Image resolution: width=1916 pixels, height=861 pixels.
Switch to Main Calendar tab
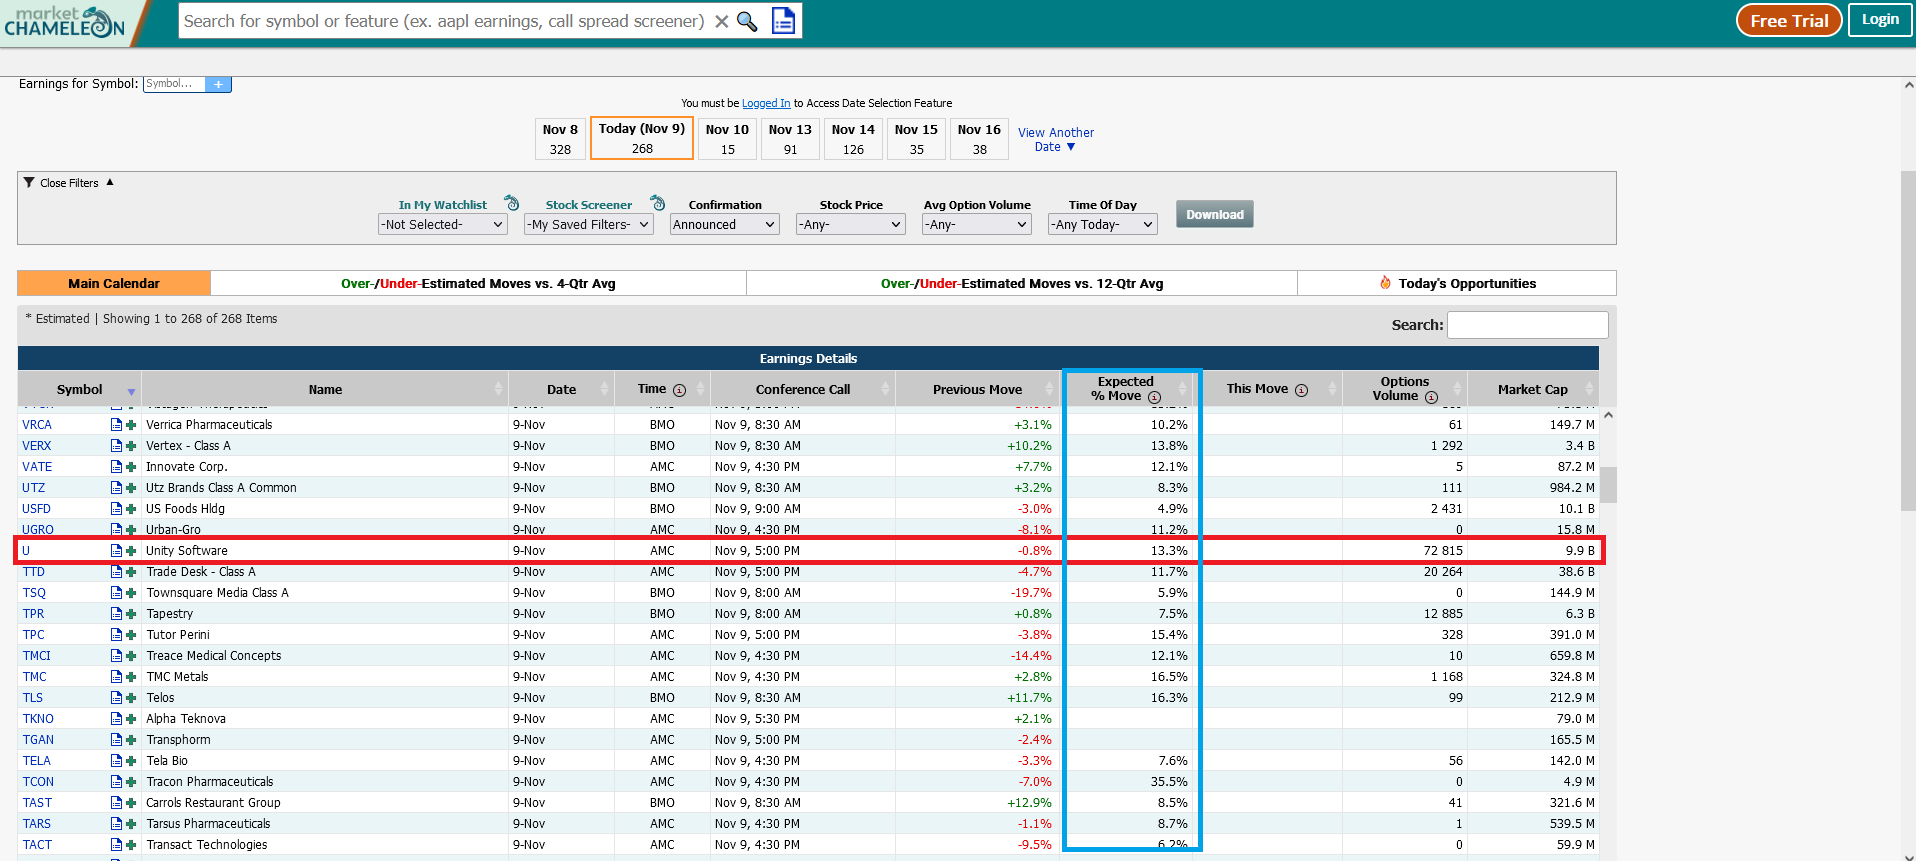coord(114,284)
